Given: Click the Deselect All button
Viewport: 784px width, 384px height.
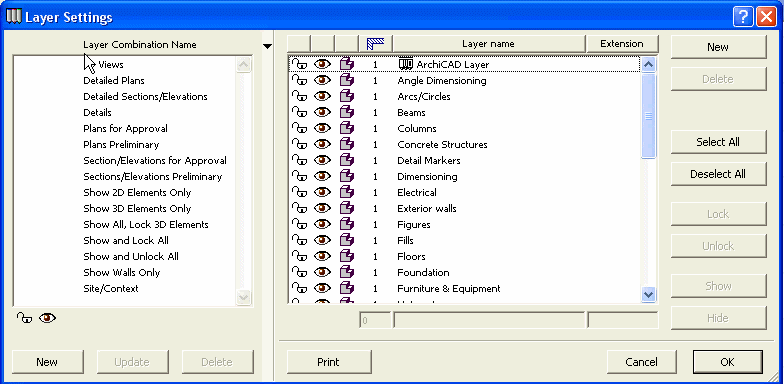Looking at the screenshot, I should pyautogui.click(x=718, y=174).
